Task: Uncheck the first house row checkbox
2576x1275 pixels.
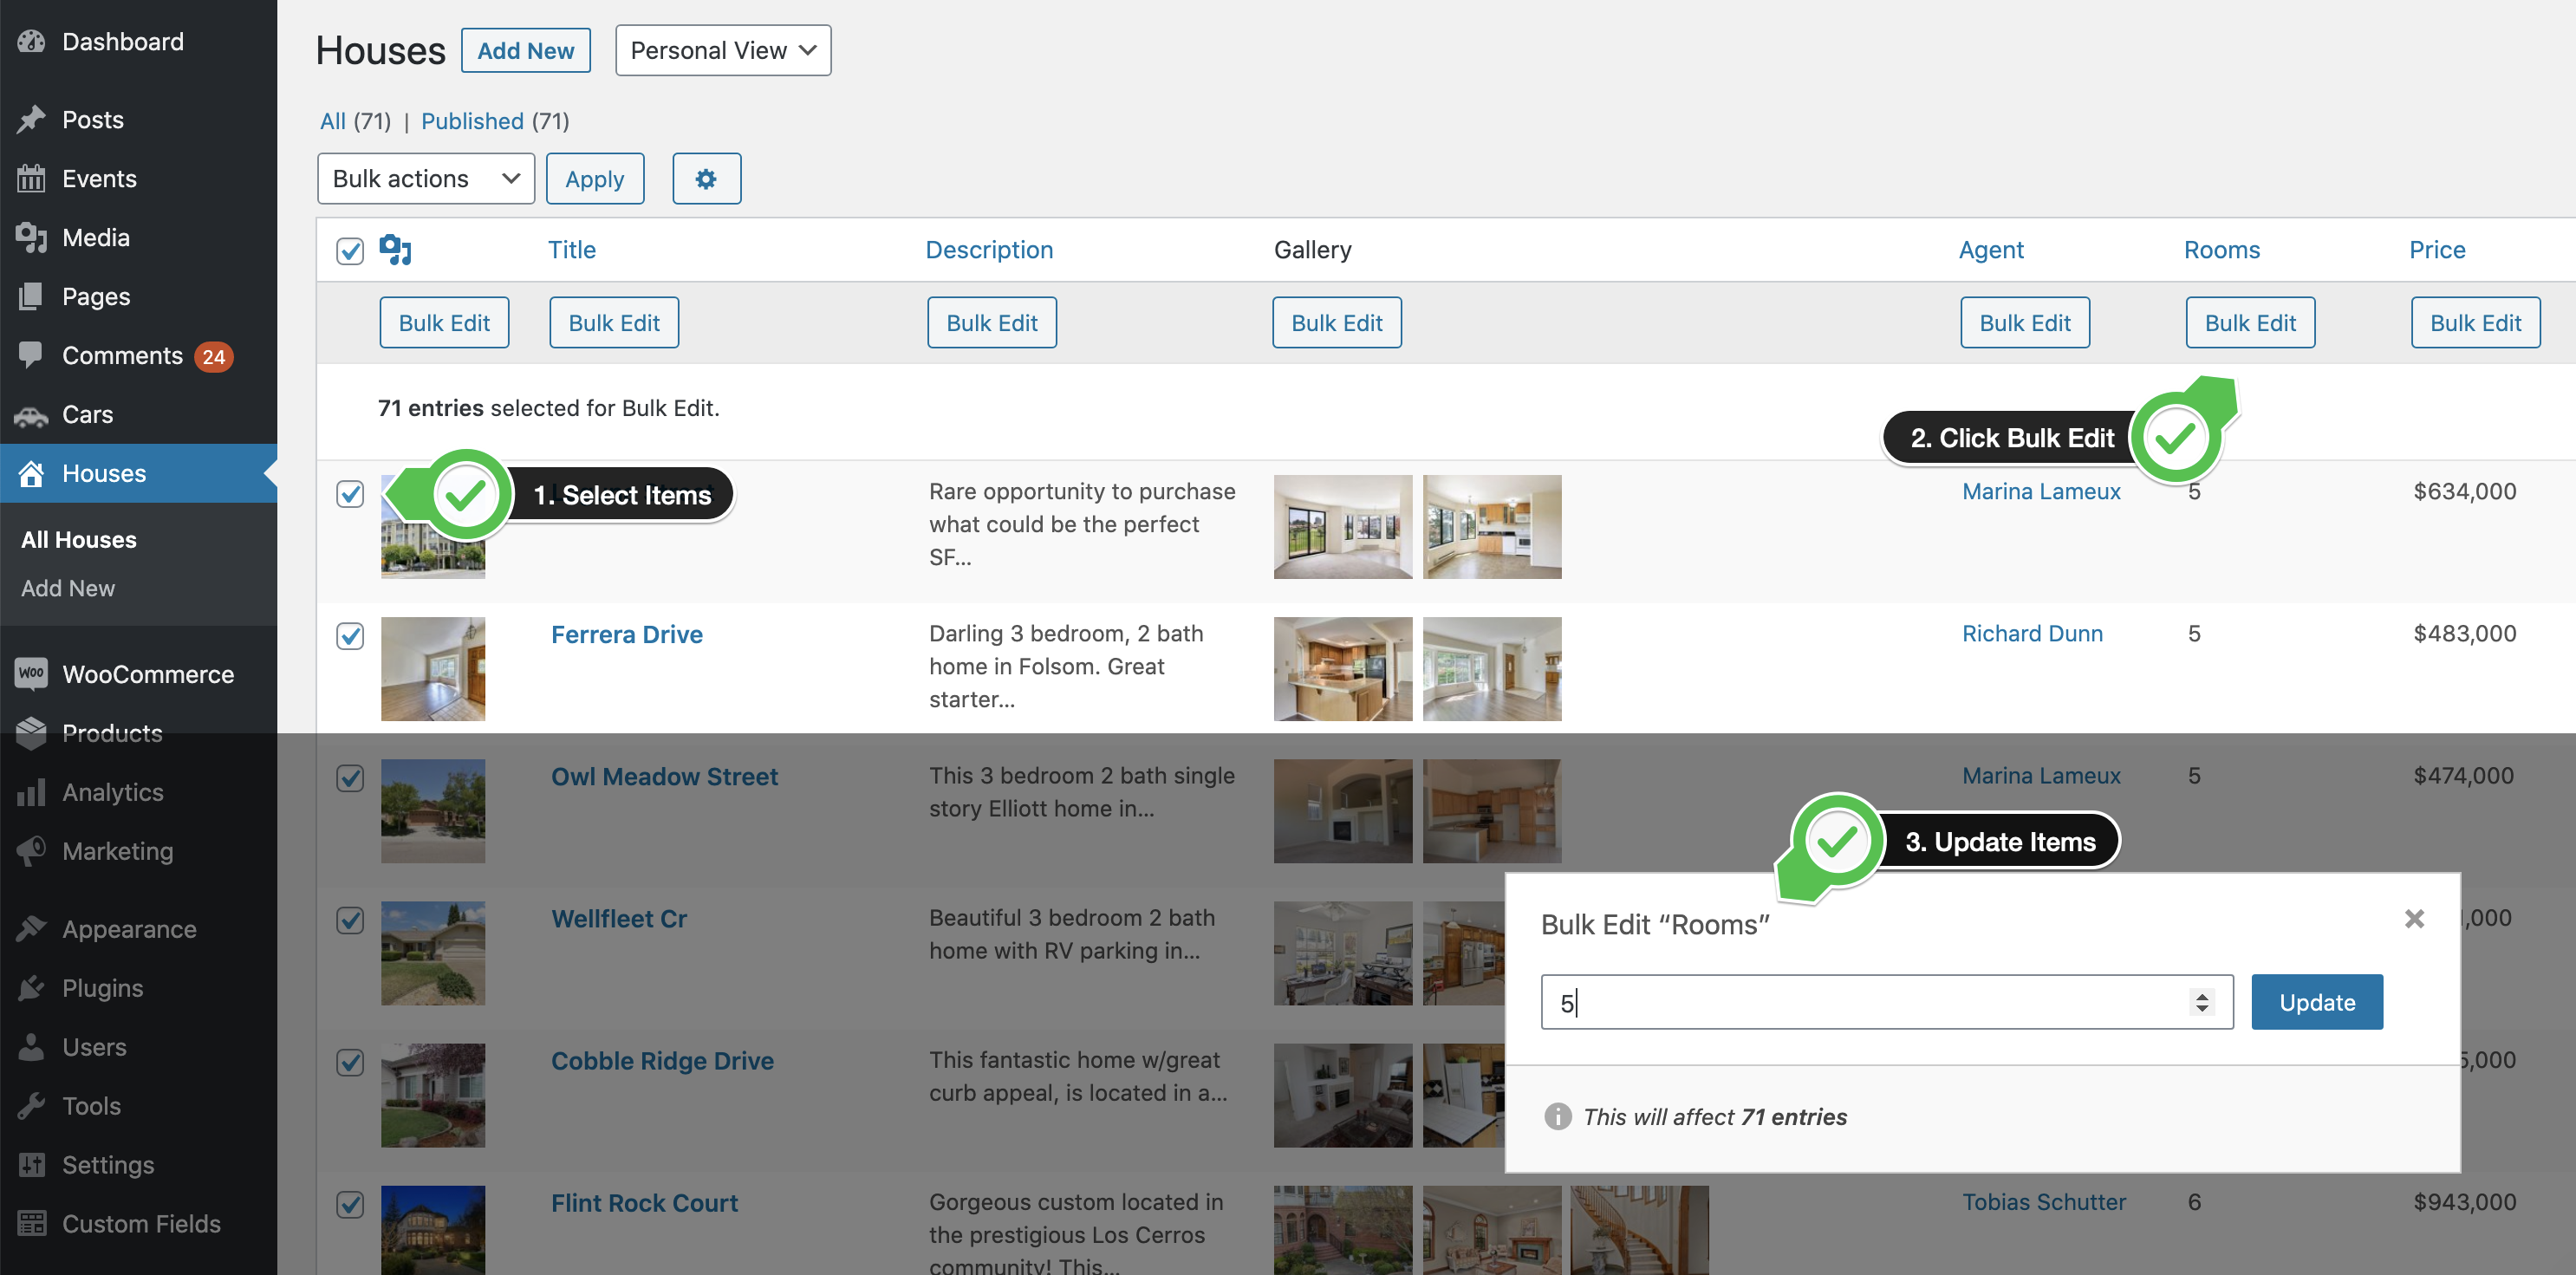Action: point(350,493)
